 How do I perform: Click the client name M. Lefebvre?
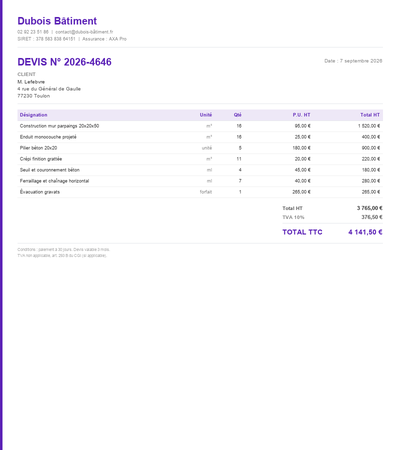coord(31,82)
